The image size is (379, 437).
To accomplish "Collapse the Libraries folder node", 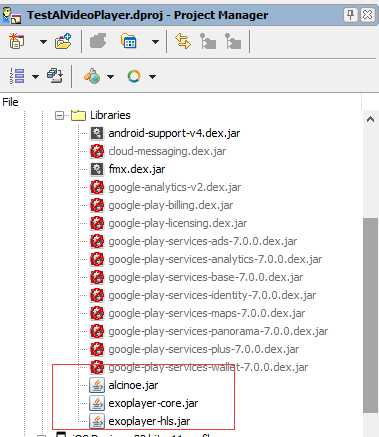I will point(60,116).
